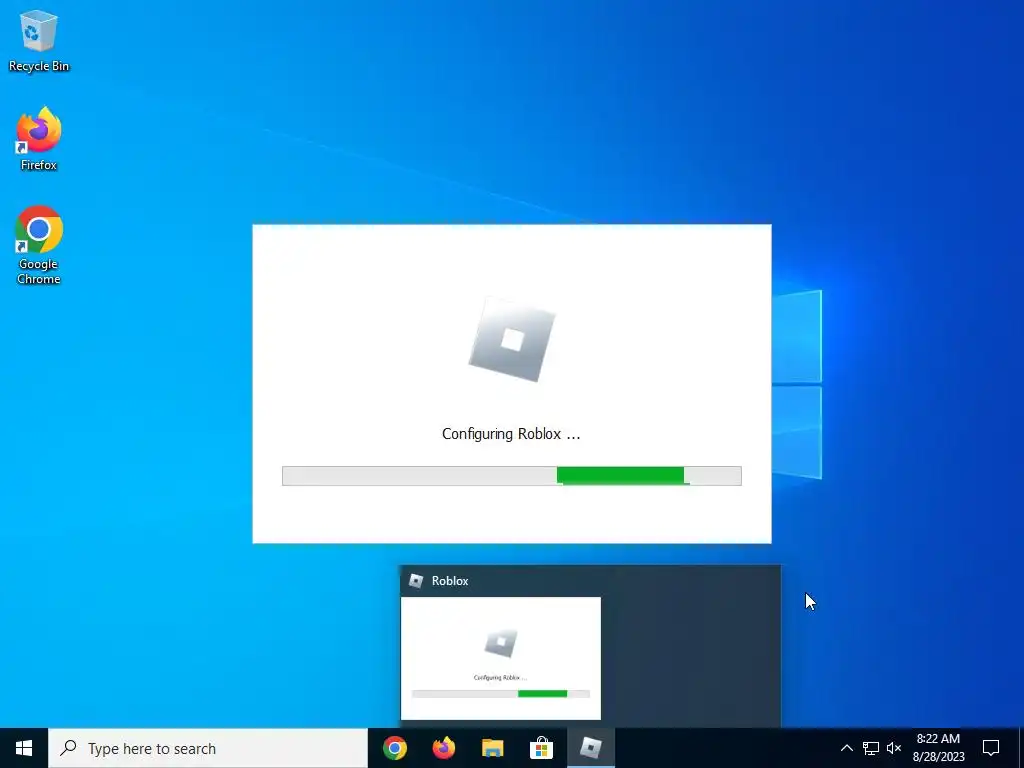This screenshot has height=768, width=1024.
Task: Click the 'Configuring Roblox ...' status text
Action: pyautogui.click(x=511, y=434)
